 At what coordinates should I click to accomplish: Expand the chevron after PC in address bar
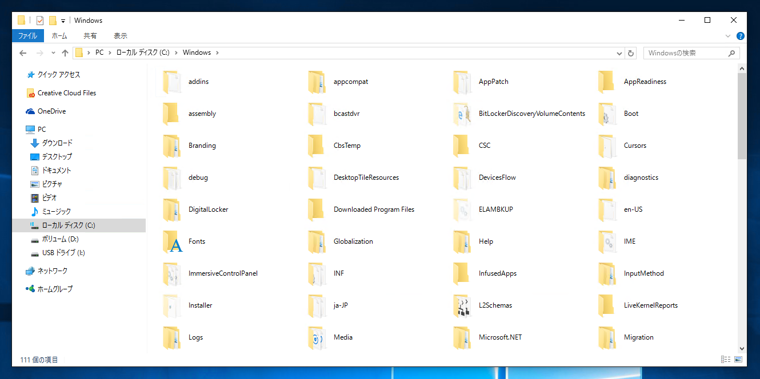pyautogui.click(x=110, y=53)
